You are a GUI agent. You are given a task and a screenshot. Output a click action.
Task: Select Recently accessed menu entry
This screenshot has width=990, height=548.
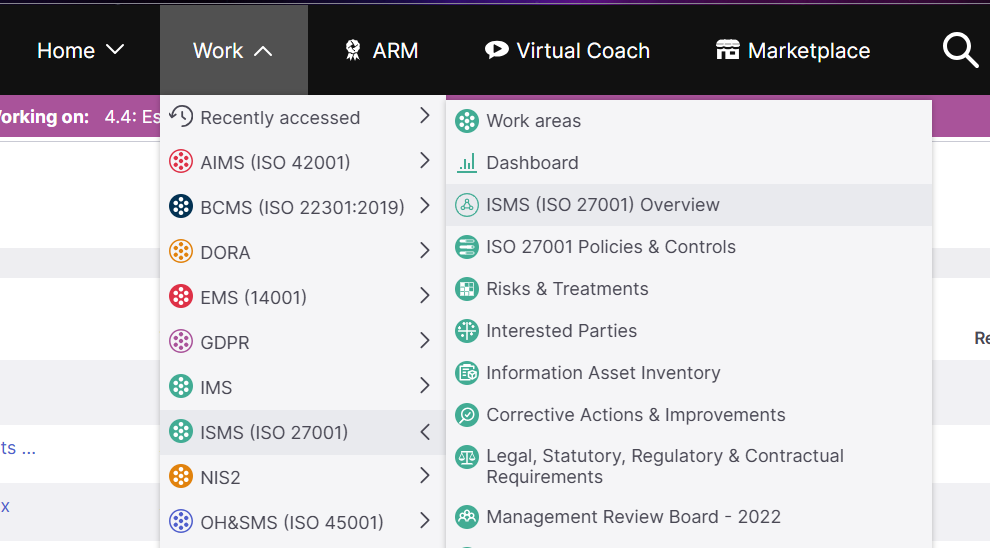pyautogui.click(x=302, y=117)
